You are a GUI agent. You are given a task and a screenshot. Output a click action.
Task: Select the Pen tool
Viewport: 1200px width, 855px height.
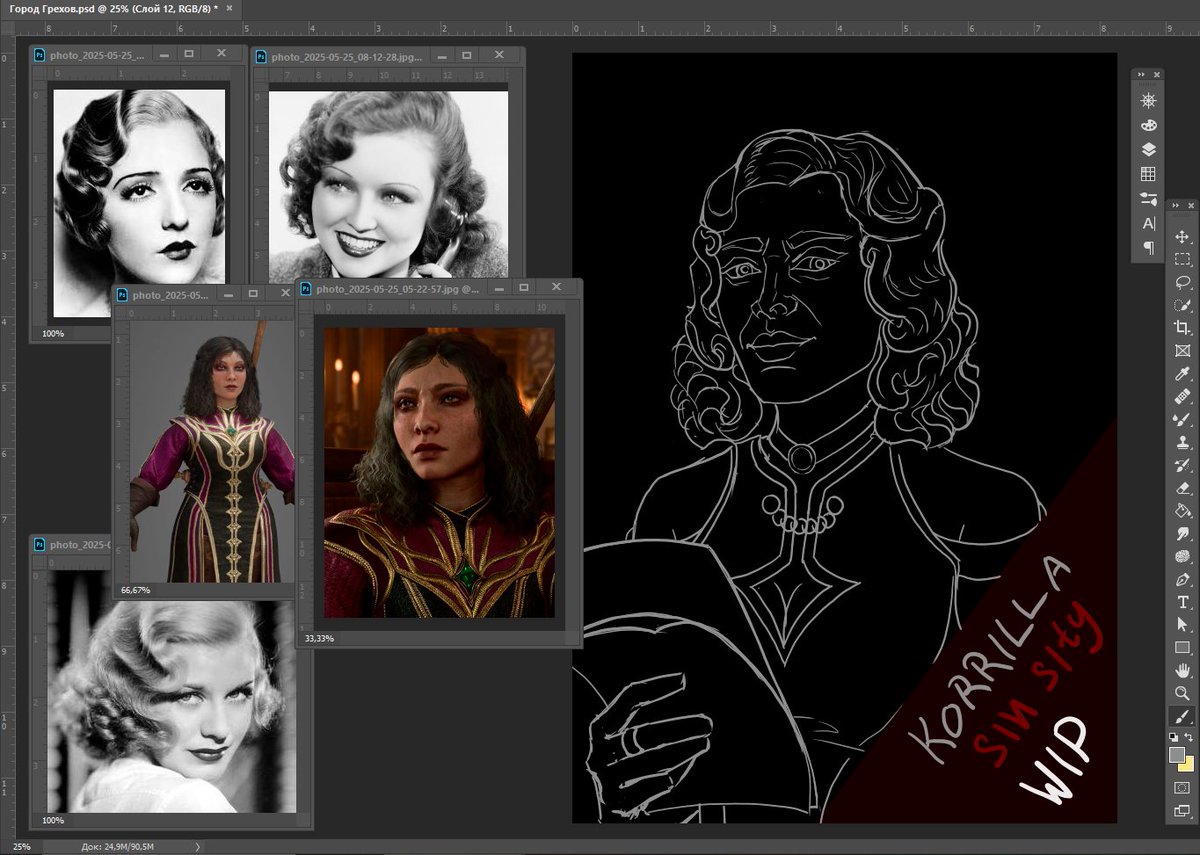[1182, 580]
